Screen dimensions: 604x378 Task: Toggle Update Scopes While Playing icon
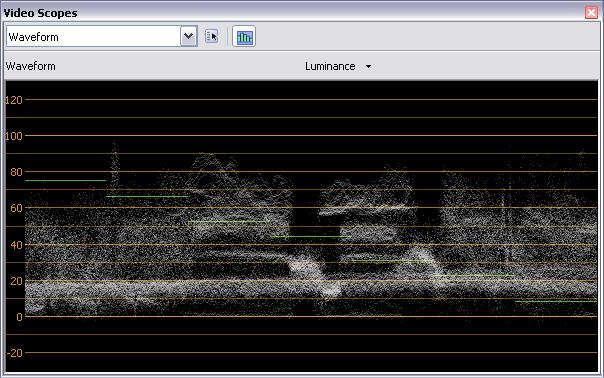(x=244, y=37)
